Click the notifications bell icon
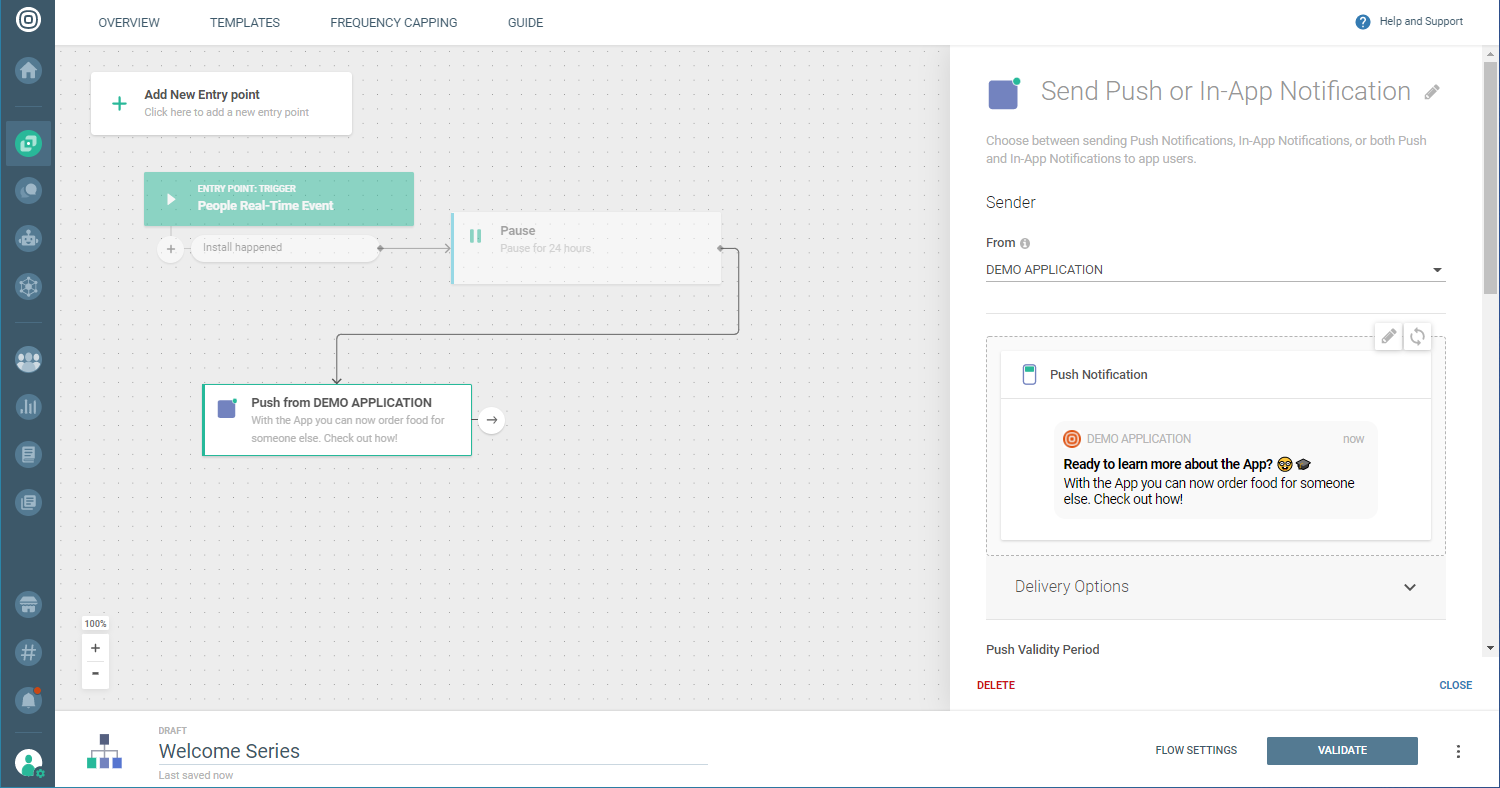 tap(28, 700)
